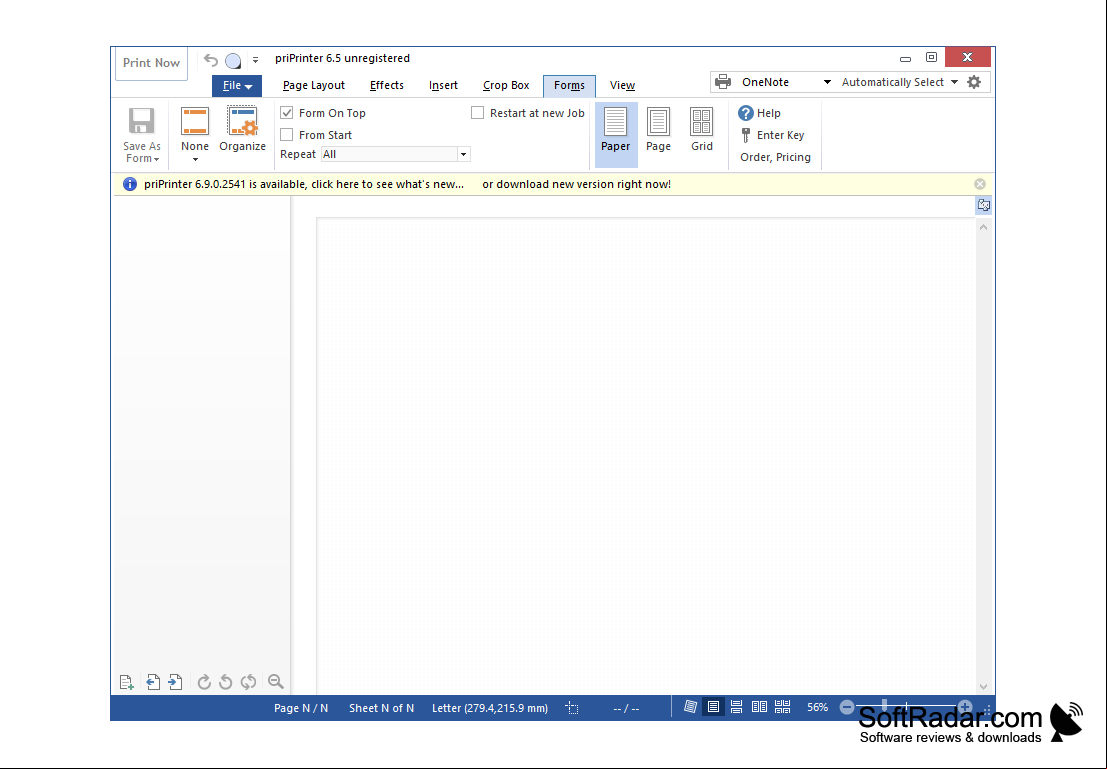
Task: Open the Insert tab
Action: coord(443,85)
